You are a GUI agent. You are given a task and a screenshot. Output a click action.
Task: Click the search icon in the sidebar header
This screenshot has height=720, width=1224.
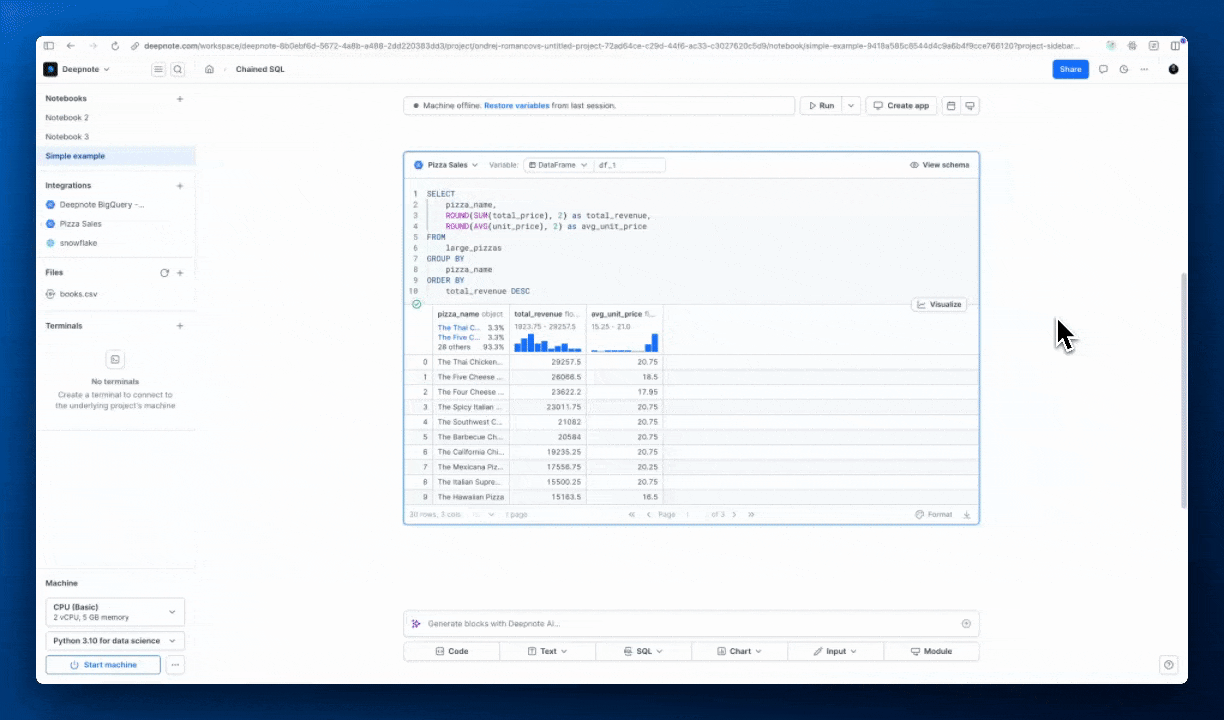click(177, 69)
